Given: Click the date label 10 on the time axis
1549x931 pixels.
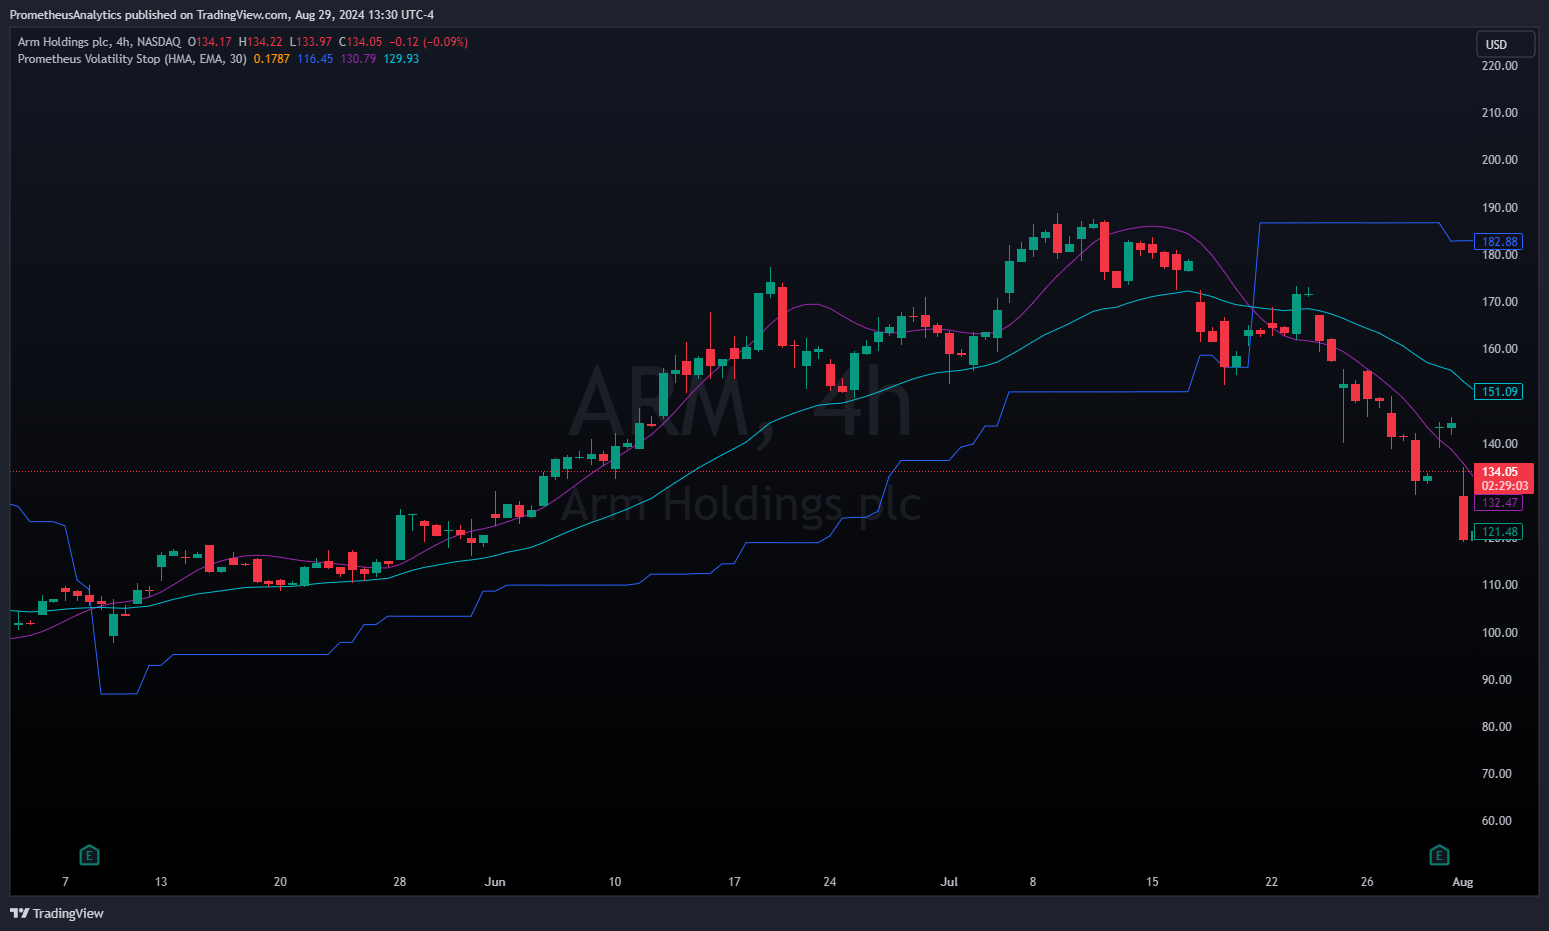Looking at the screenshot, I should click(615, 882).
